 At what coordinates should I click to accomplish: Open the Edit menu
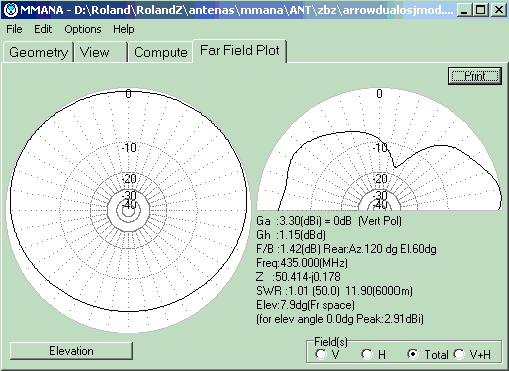click(x=43, y=29)
